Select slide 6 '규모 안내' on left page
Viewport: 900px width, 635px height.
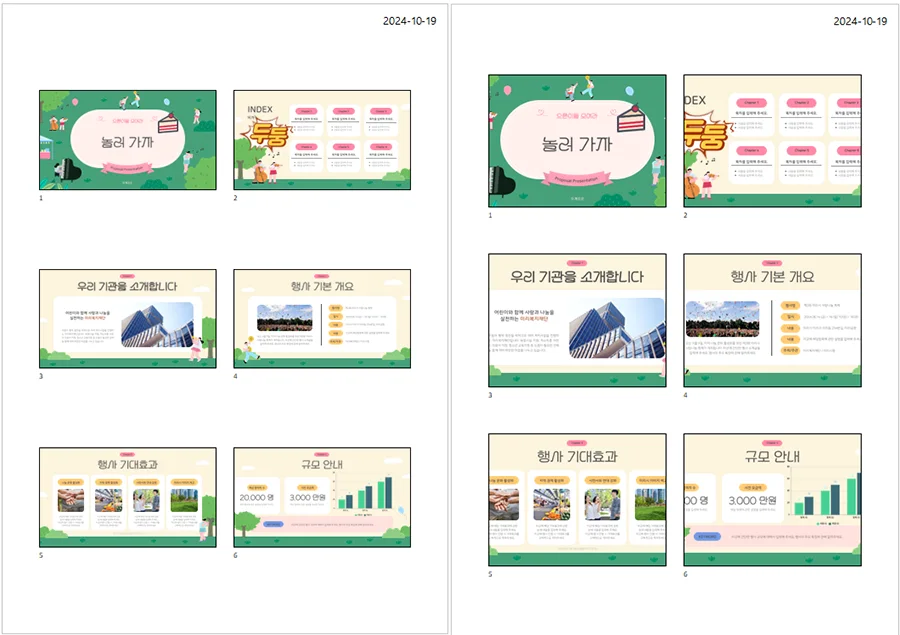322,497
